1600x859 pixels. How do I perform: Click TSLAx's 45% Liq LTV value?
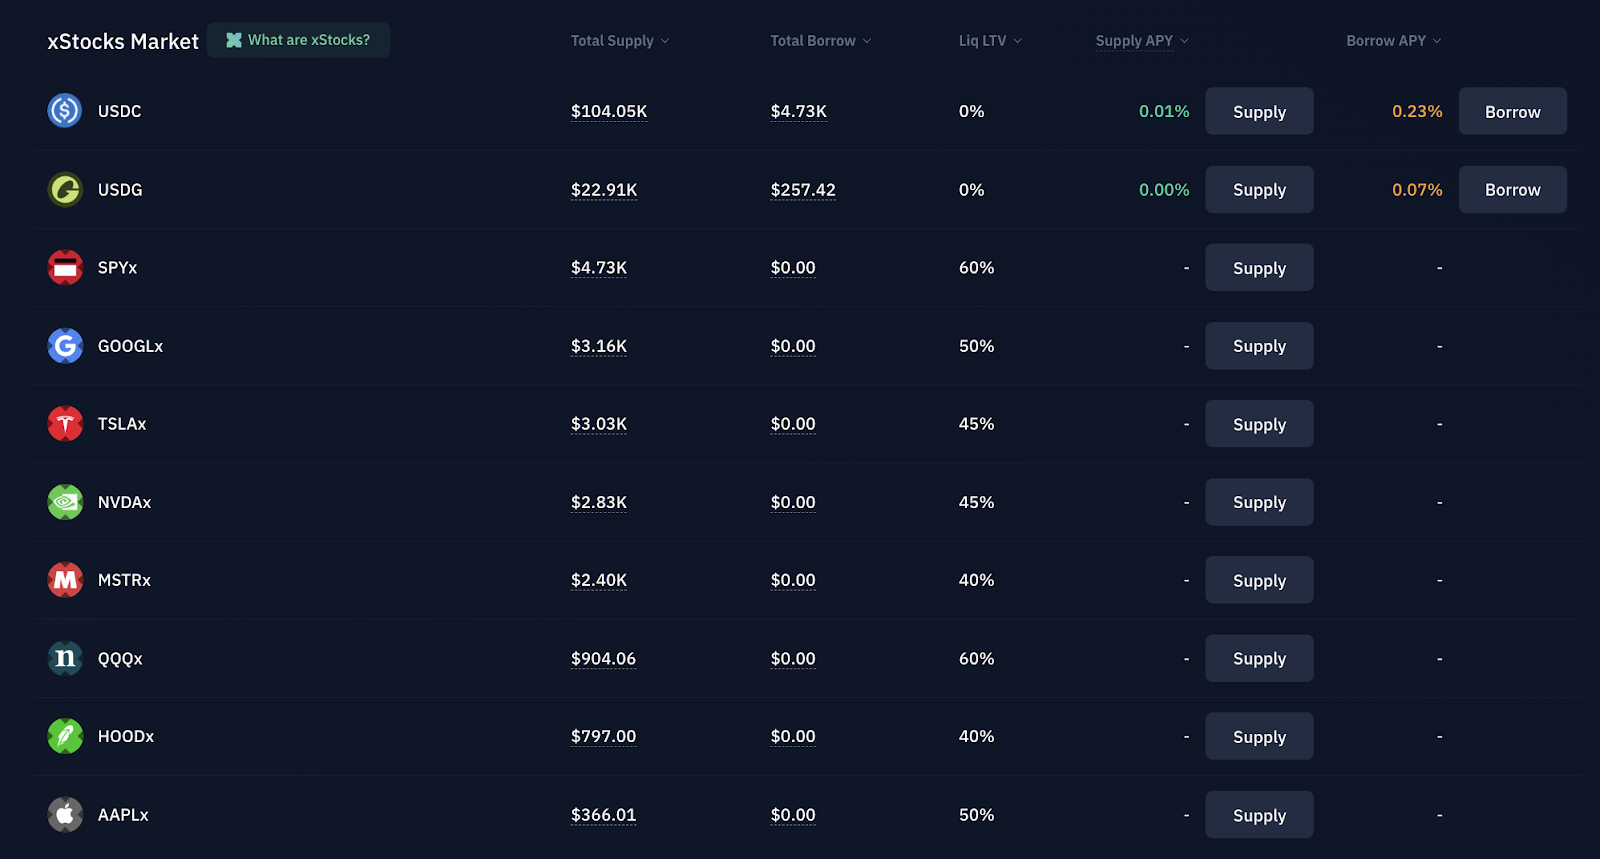pyautogui.click(x=976, y=423)
